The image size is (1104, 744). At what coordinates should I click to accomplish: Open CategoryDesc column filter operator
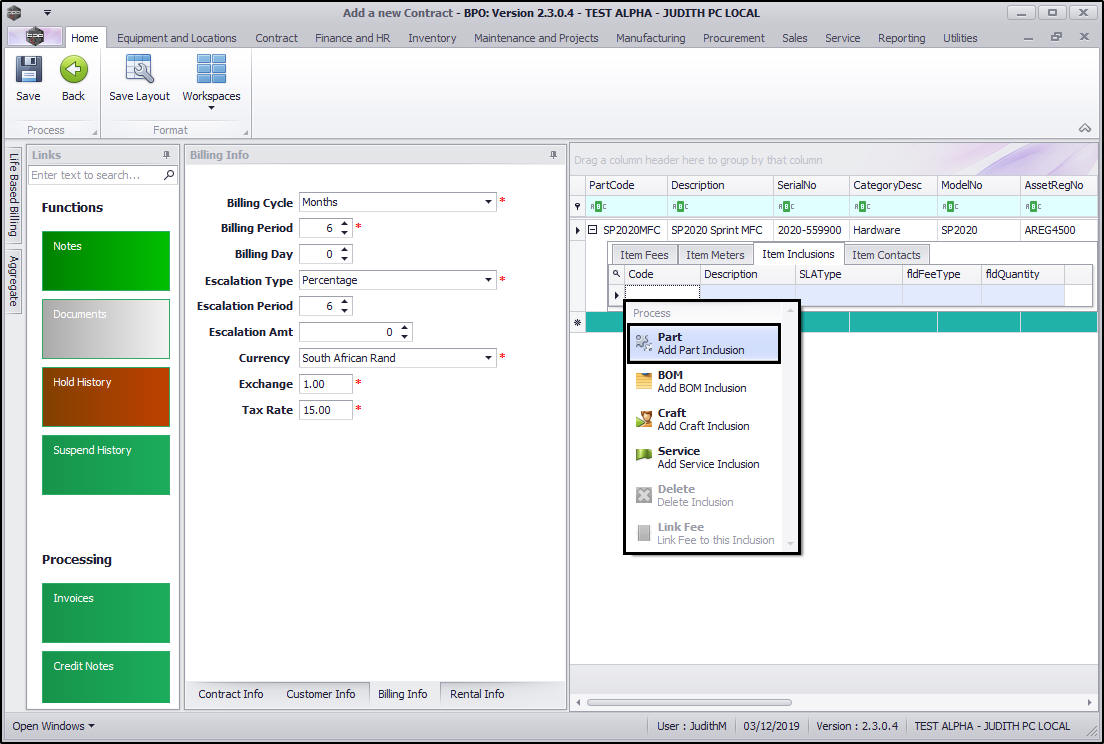click(x=862, y=206)
